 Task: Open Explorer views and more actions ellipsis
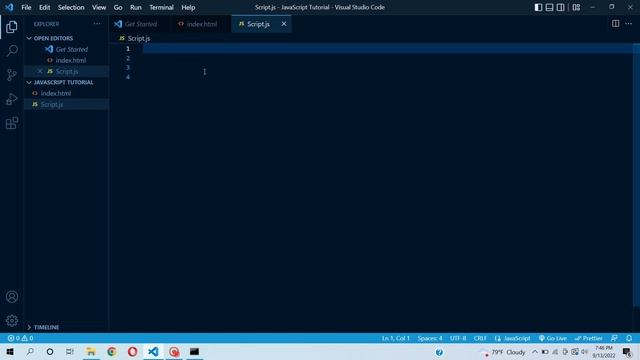coord(97,24)
